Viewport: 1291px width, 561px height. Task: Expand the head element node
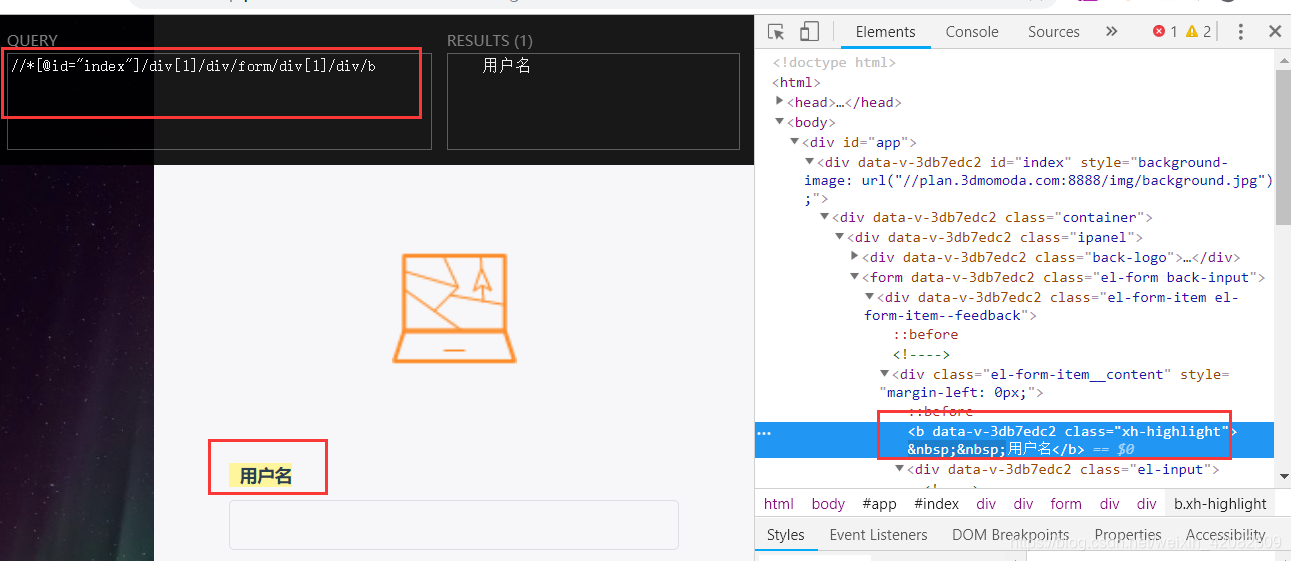coord(780,102)
